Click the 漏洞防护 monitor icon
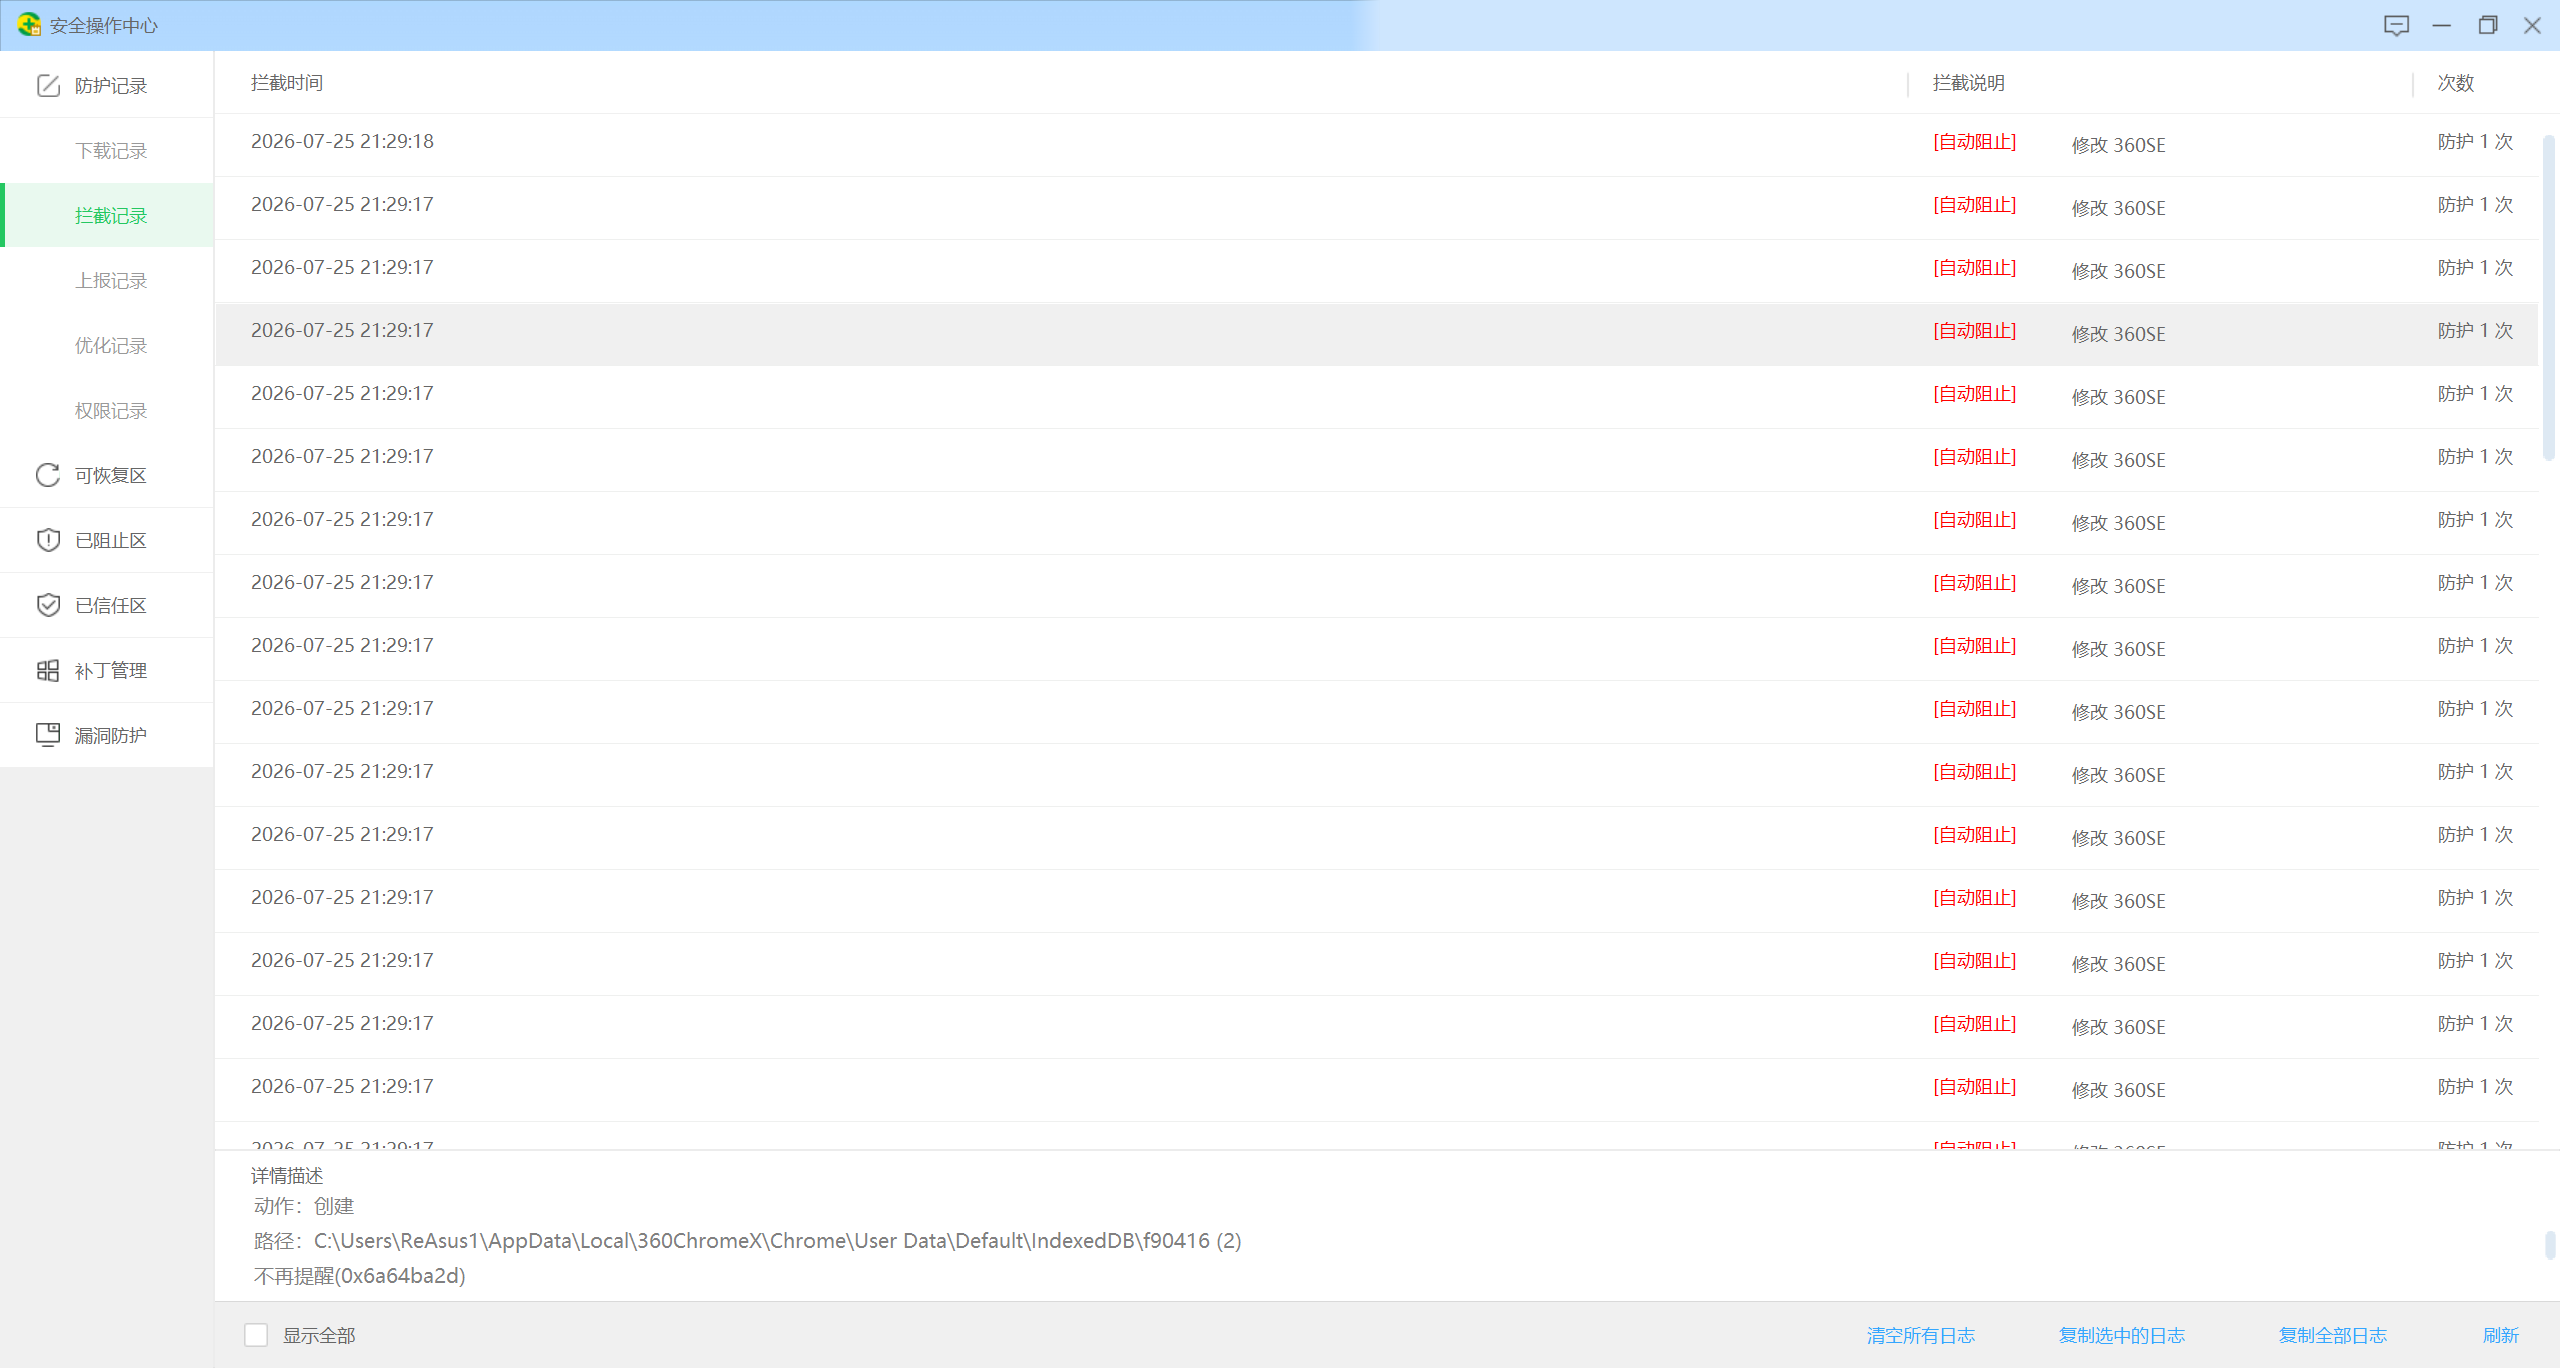2560x1368 pixels. [48, 735]
